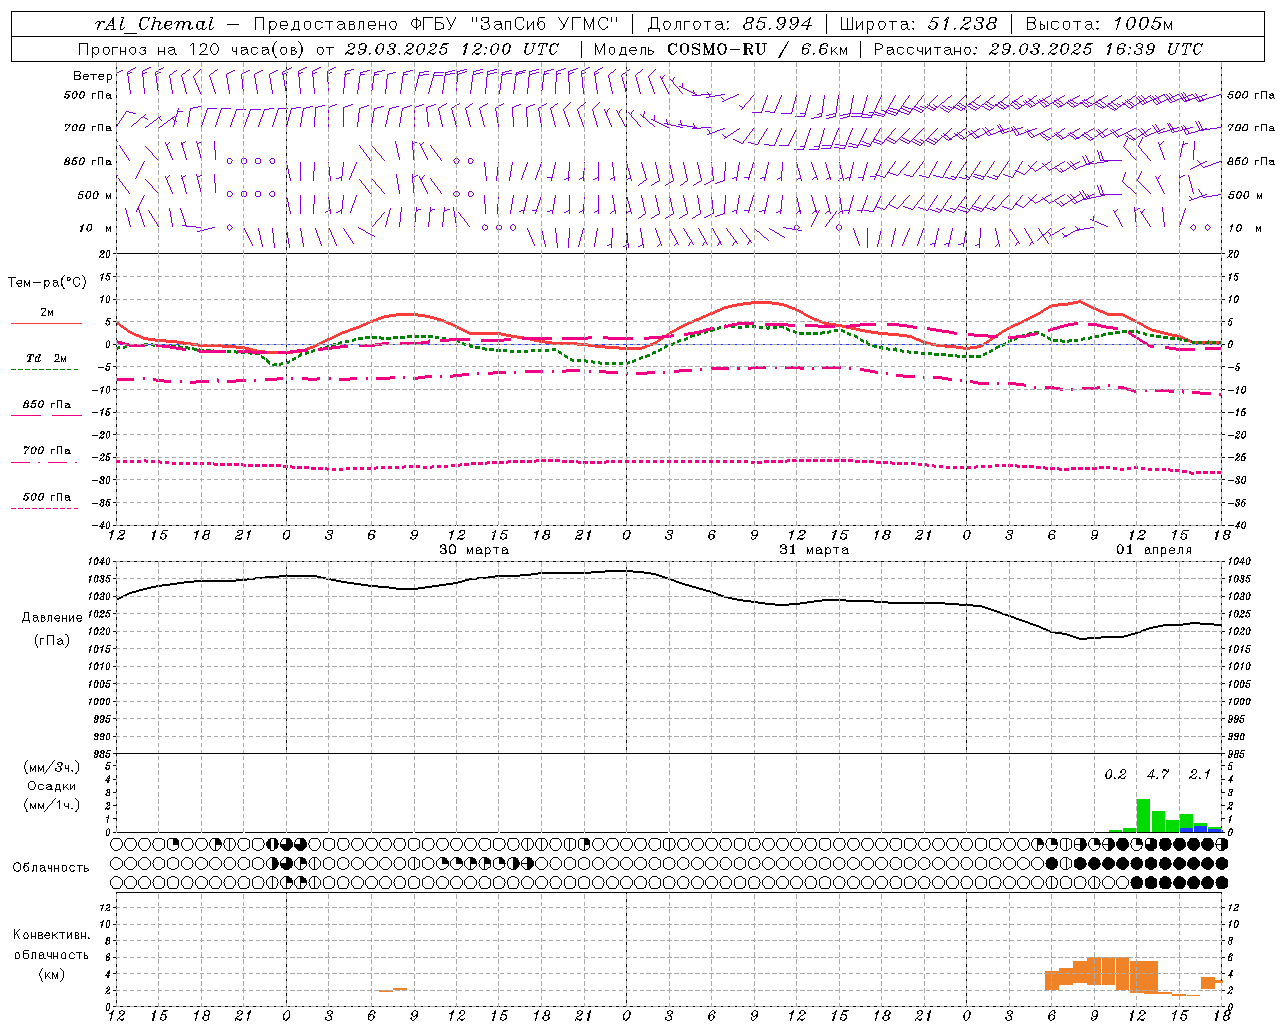The image size is (1280, 1024).
Task: Click the (мм/3ч.) precipitation unit label
Action: click(x=52, y=768)
